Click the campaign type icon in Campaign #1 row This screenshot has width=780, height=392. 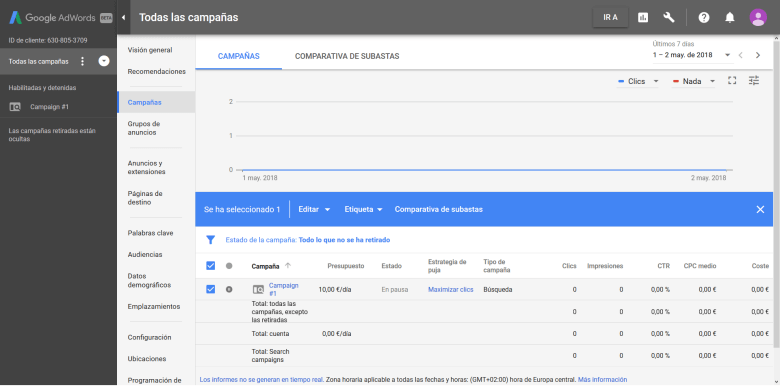pyautogui.click(x=258, y=290)
